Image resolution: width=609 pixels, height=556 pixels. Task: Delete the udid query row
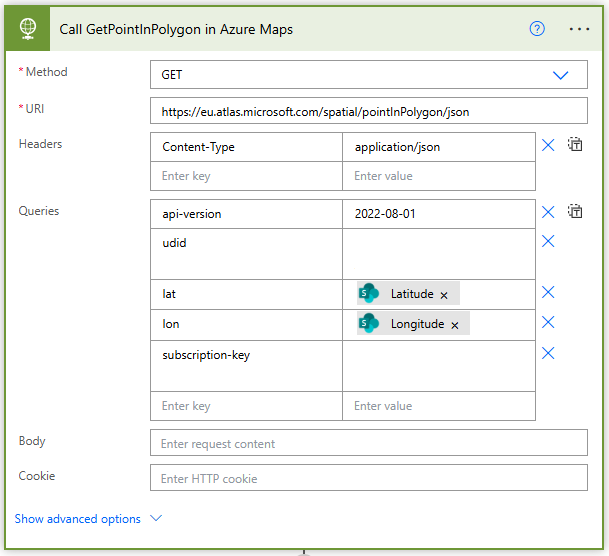pos(548,241)
